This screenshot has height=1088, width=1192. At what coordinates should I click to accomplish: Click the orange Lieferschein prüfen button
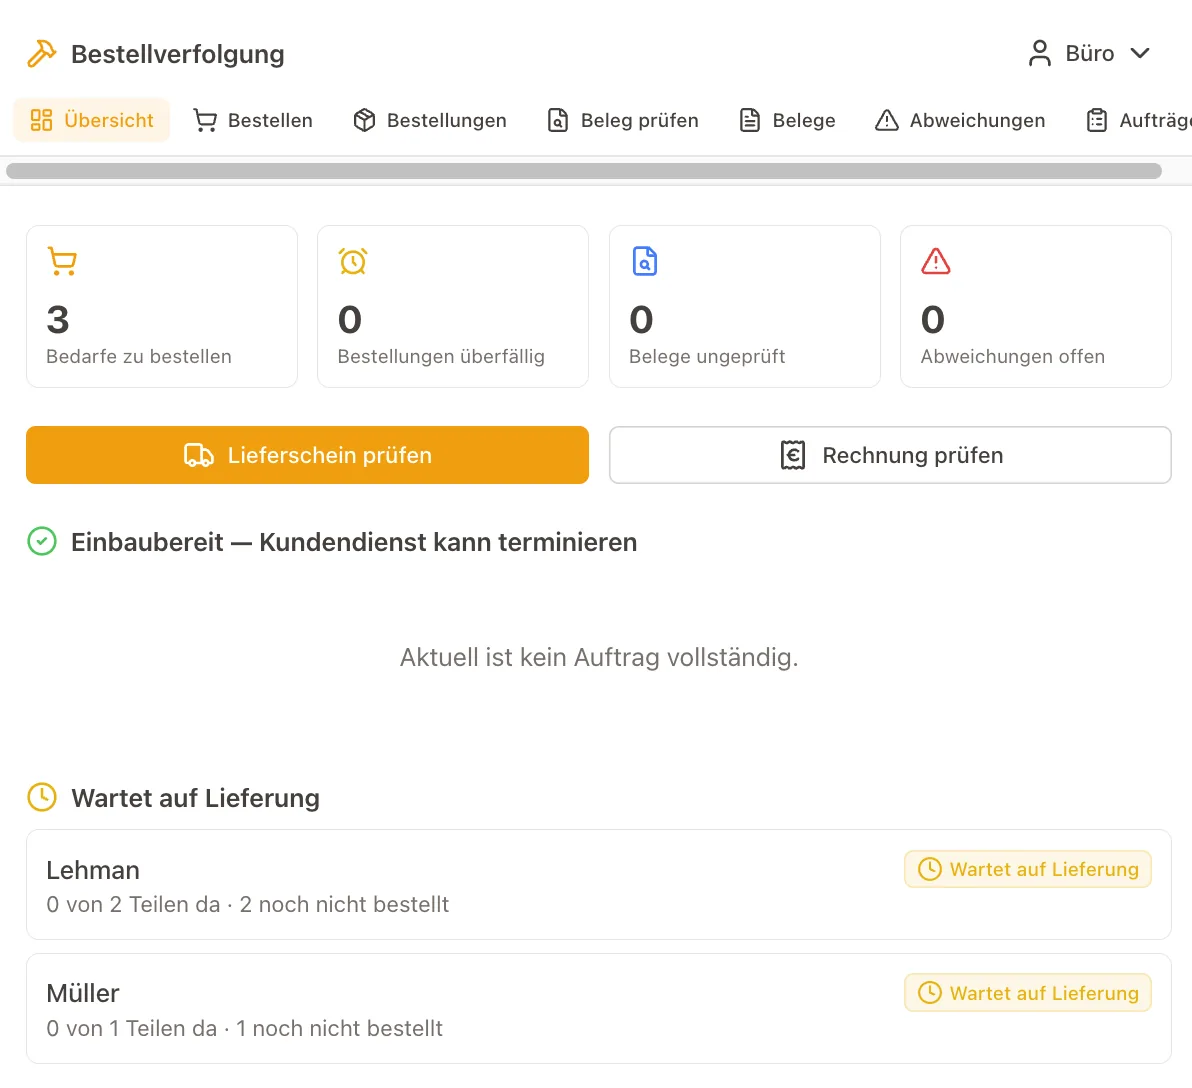[307, 455]
